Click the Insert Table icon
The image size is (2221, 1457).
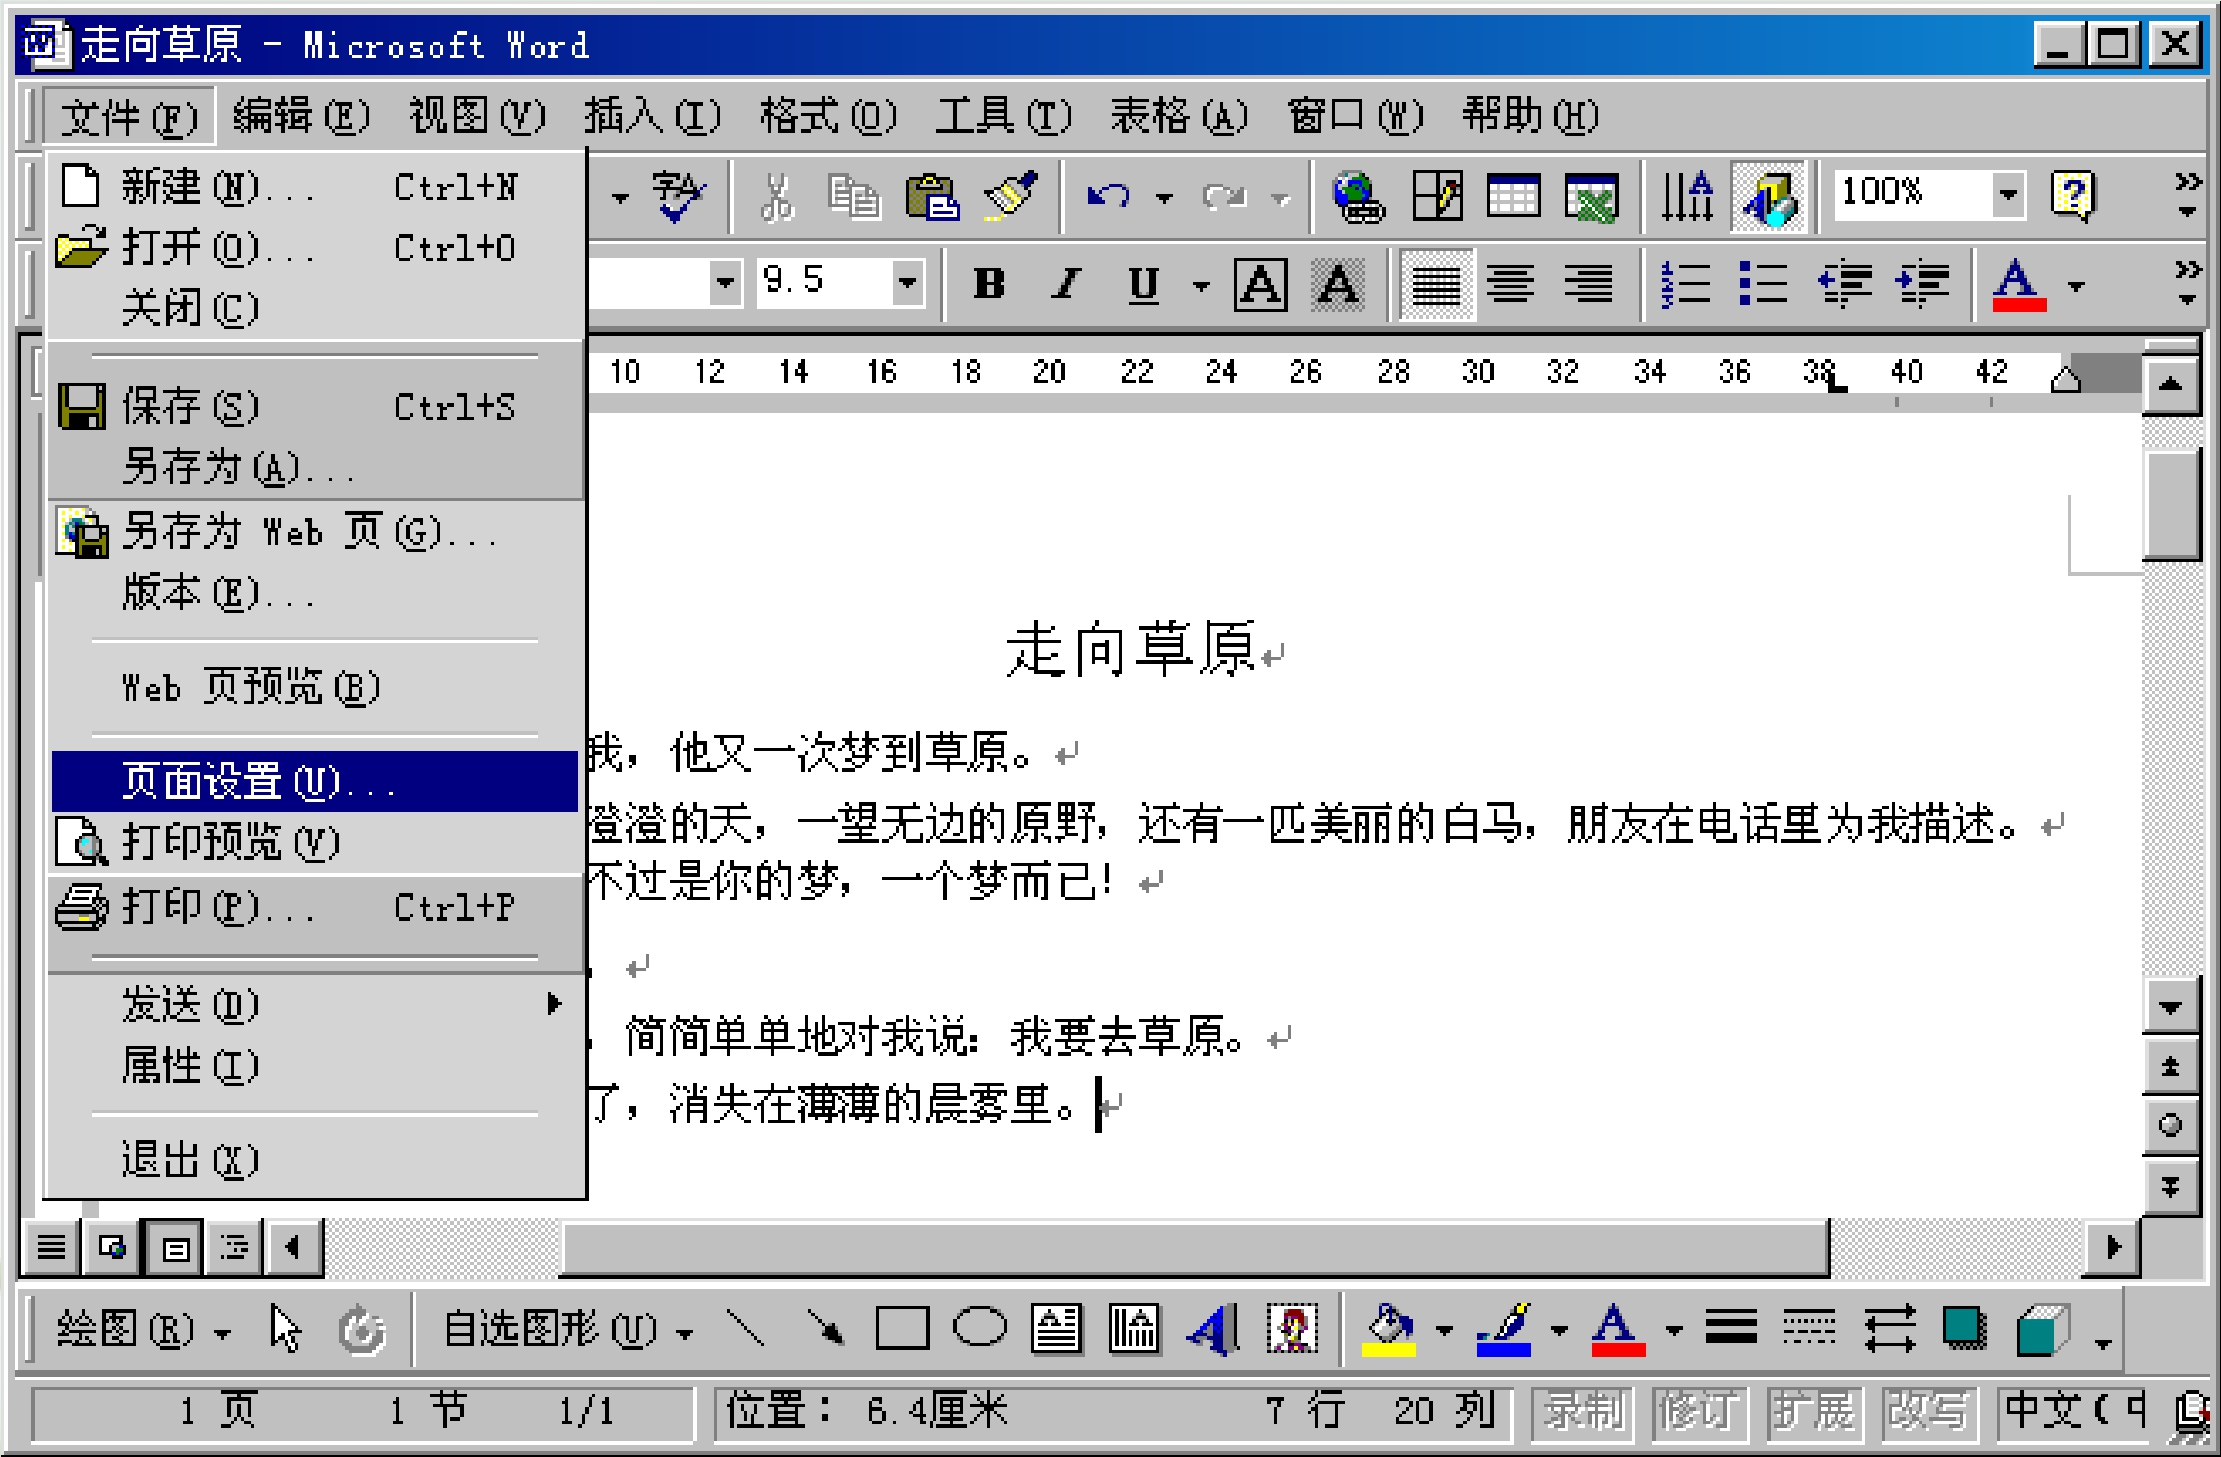1513,195
